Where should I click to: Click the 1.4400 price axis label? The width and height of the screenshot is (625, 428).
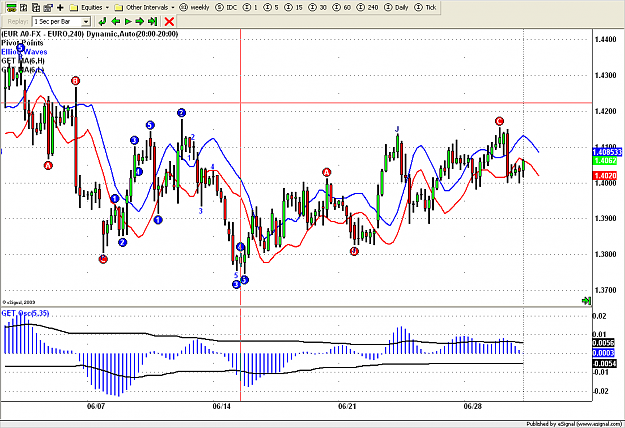tap(605, 39)
